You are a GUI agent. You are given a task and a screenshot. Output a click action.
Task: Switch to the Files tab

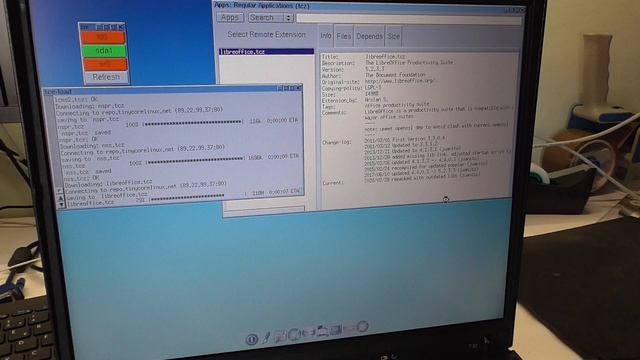[344, 36]
